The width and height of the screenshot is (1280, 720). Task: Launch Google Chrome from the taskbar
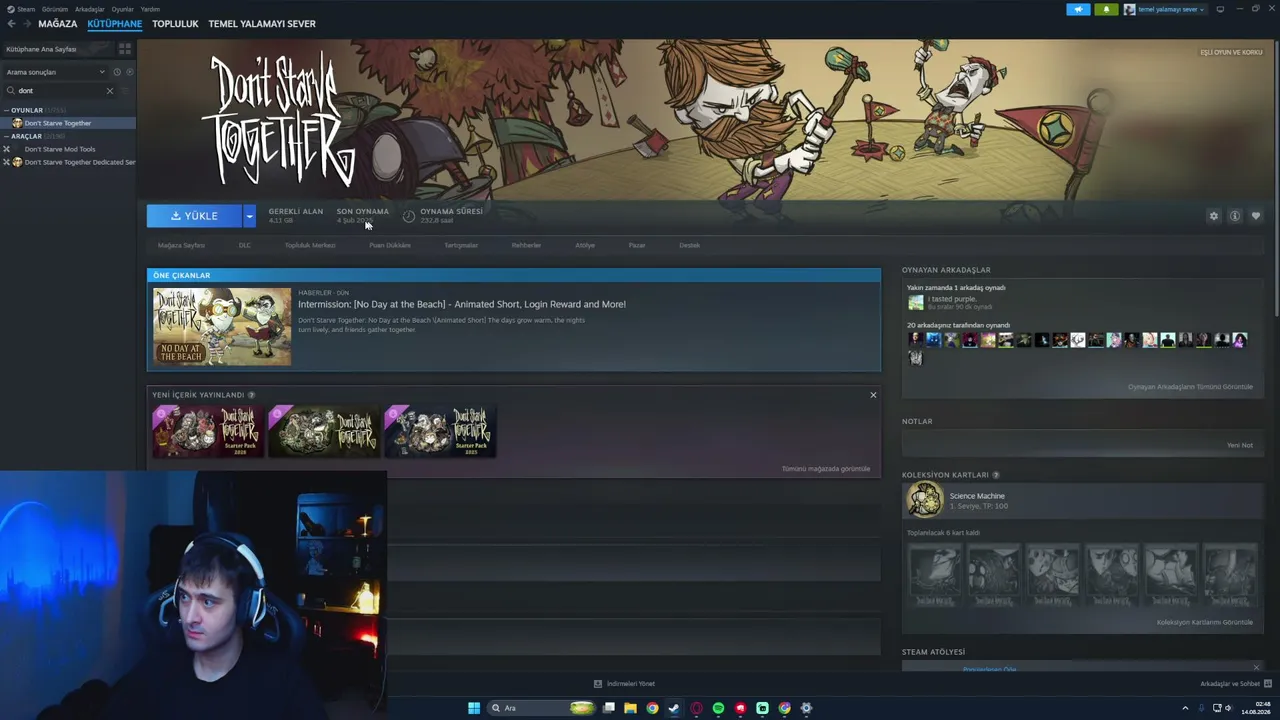pos(652,708)
